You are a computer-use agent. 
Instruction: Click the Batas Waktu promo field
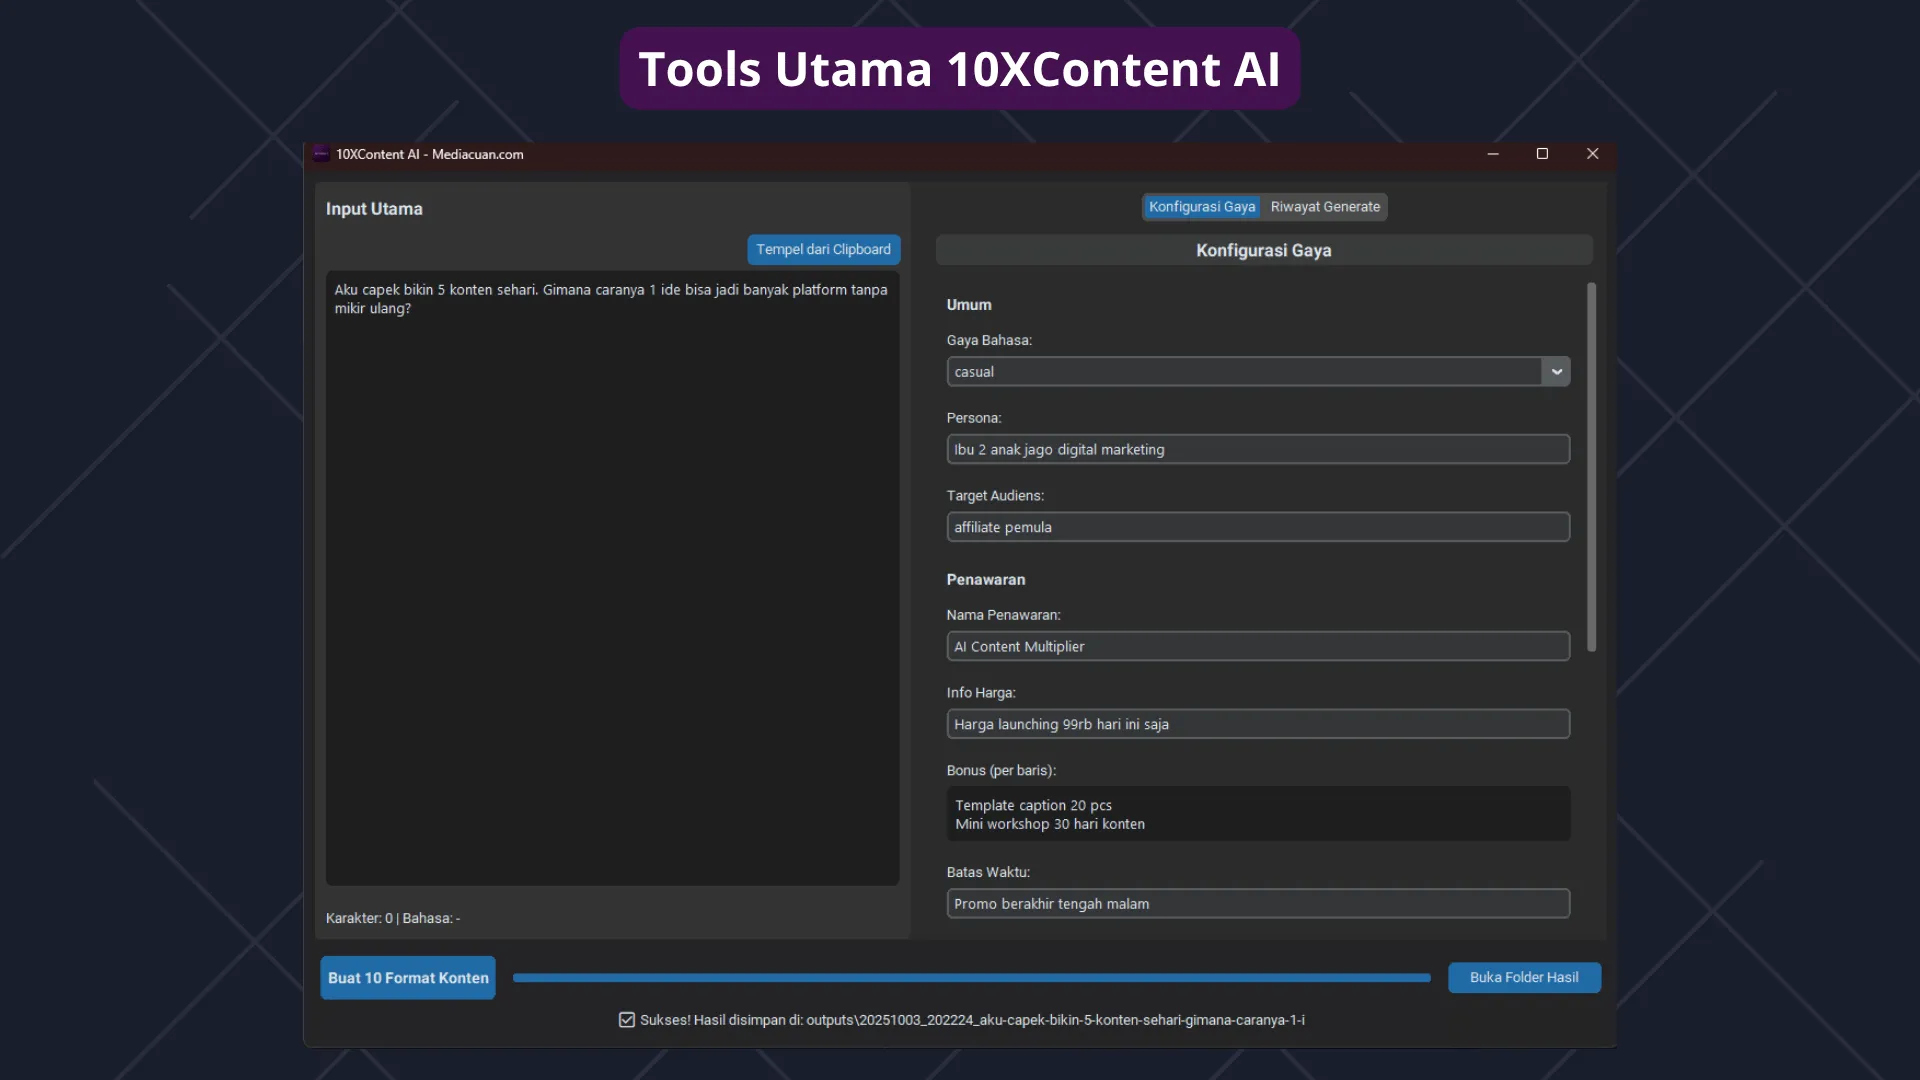coord(1257,903)
